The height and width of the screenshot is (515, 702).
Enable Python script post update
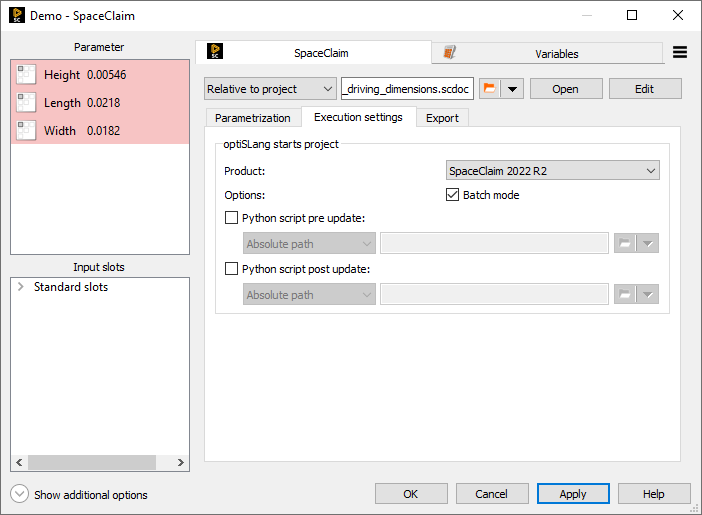pyautogui.click(x=231, y=269)
